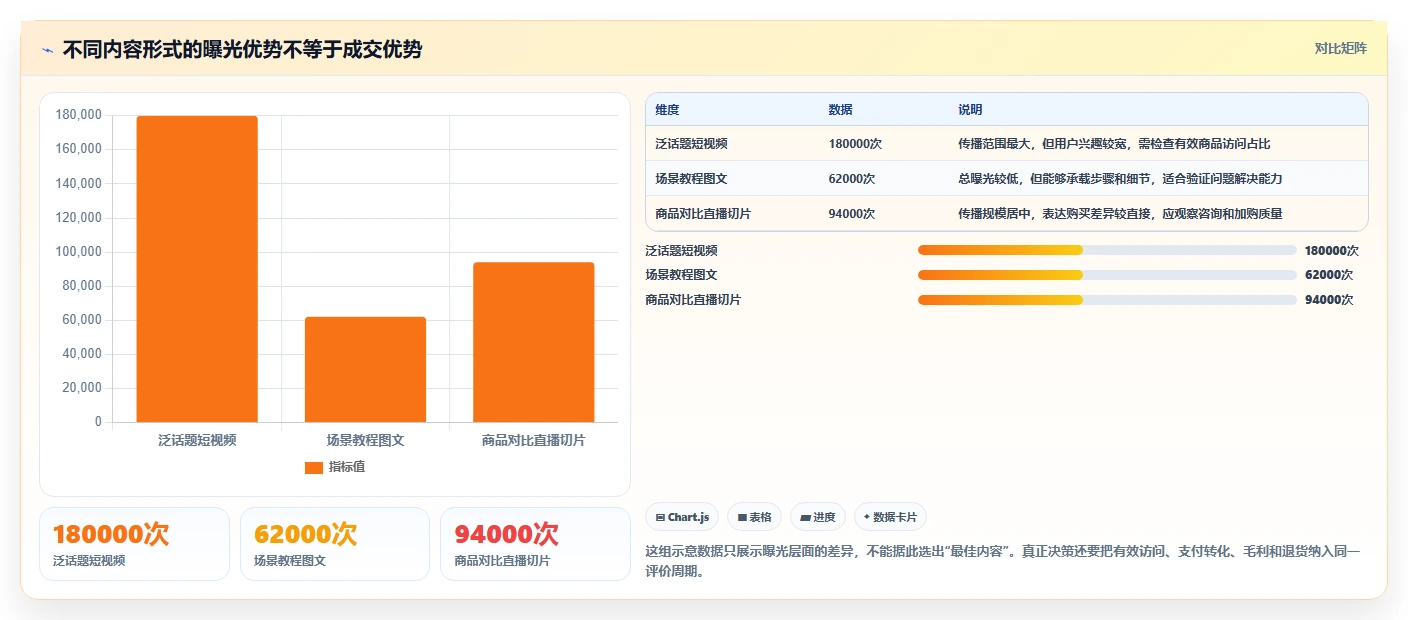1408x620 pixels.
Task: Click the 20,000 y-axis tick label
Action: coord(83,388)
